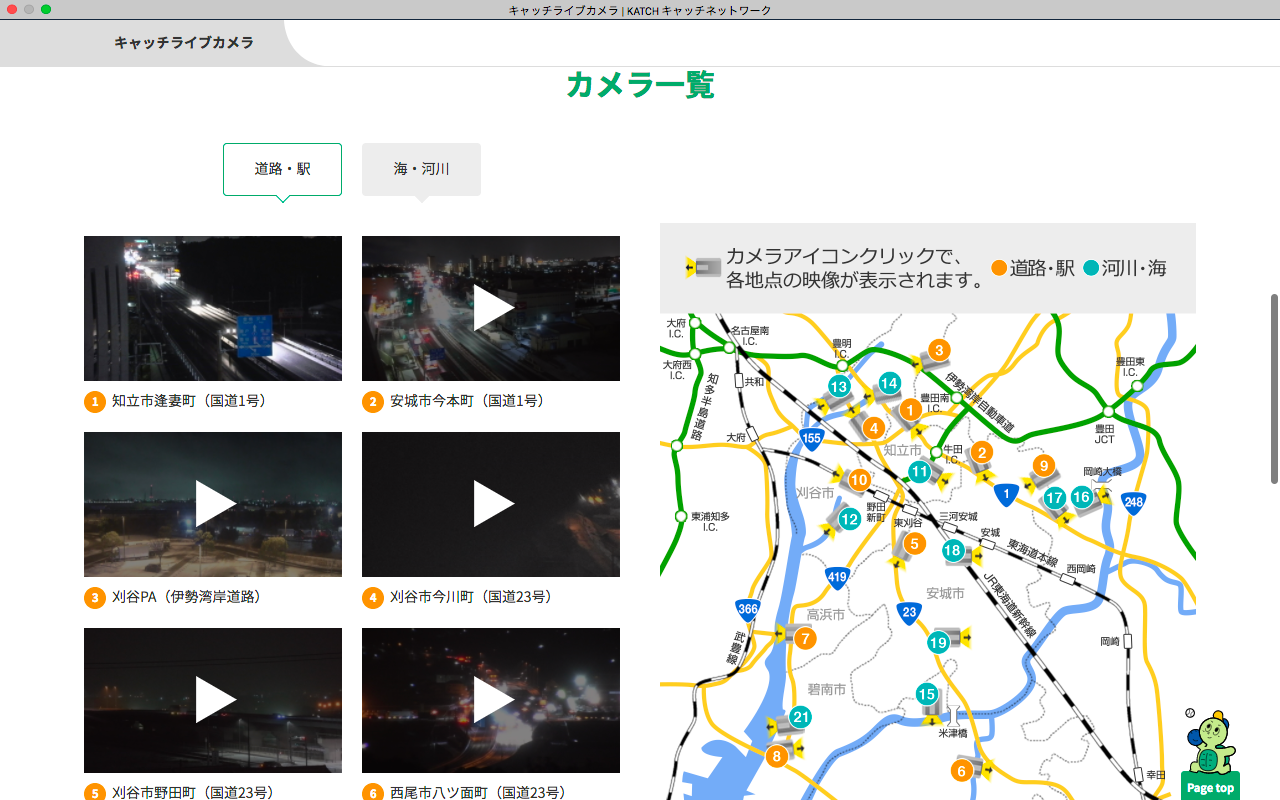Click the 西尾市八ツ面町（国道23号） caption

(x=479, y=792)
